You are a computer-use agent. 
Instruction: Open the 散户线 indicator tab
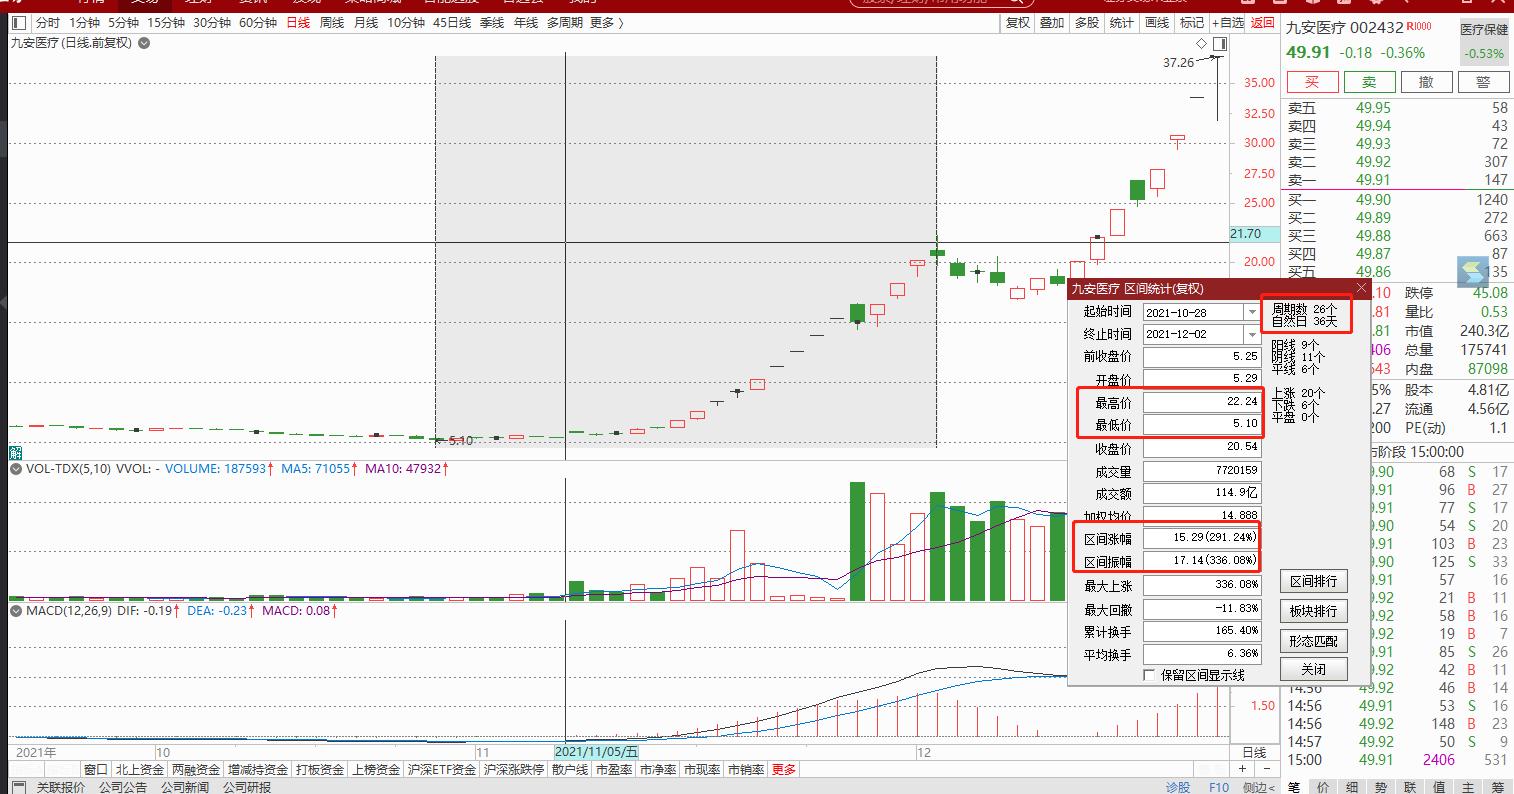570,770
